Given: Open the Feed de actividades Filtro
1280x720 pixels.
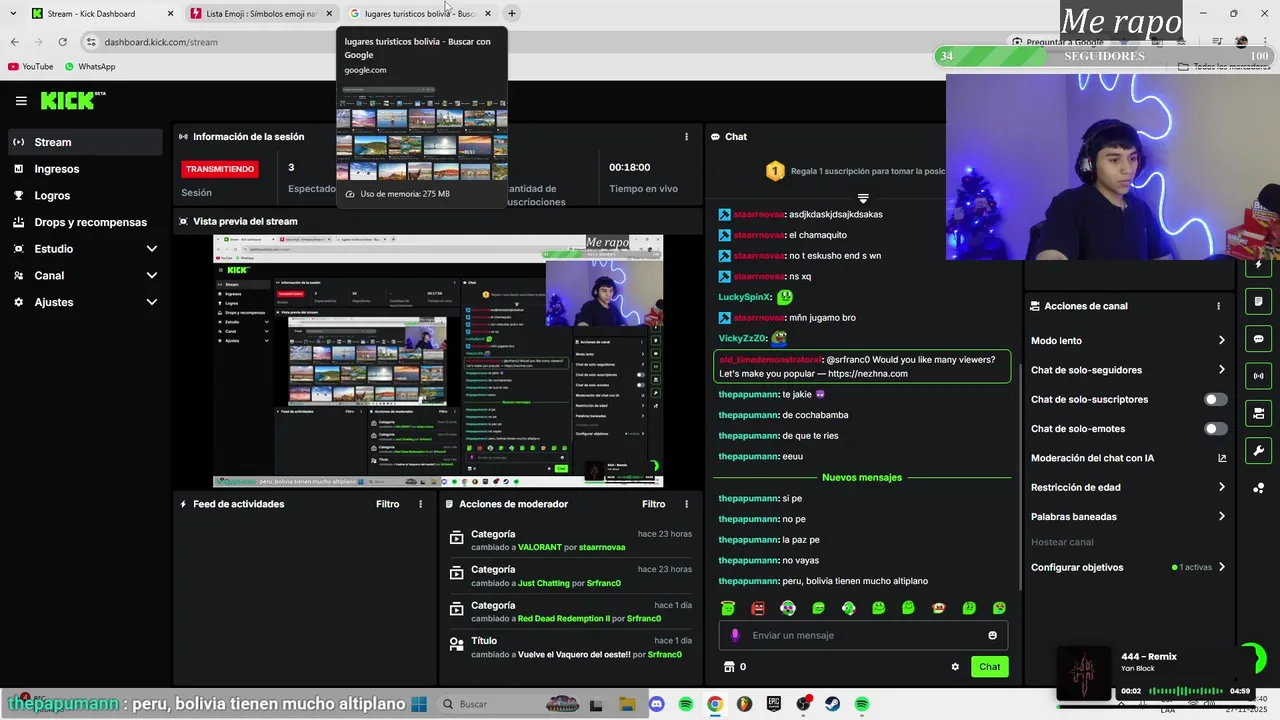Looking at the screenshot, I should (x=388, y=504).
